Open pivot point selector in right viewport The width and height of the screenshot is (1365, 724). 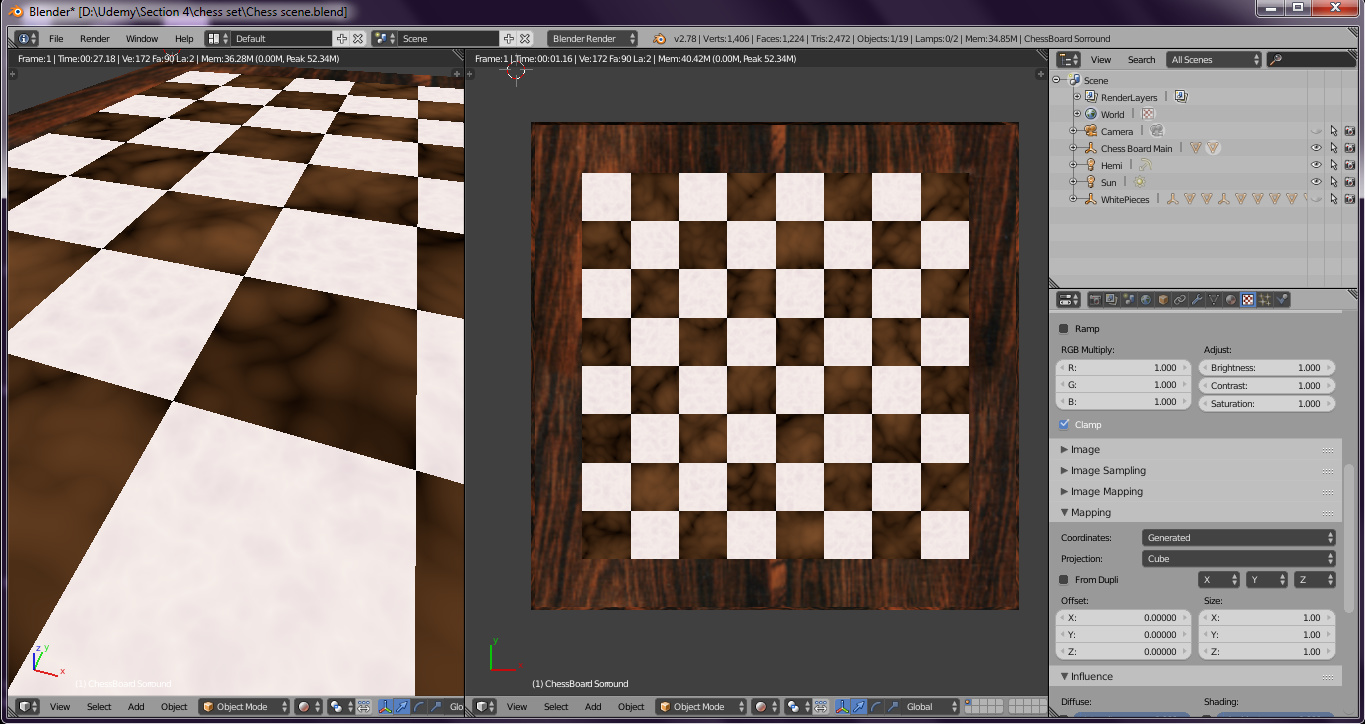797,706
